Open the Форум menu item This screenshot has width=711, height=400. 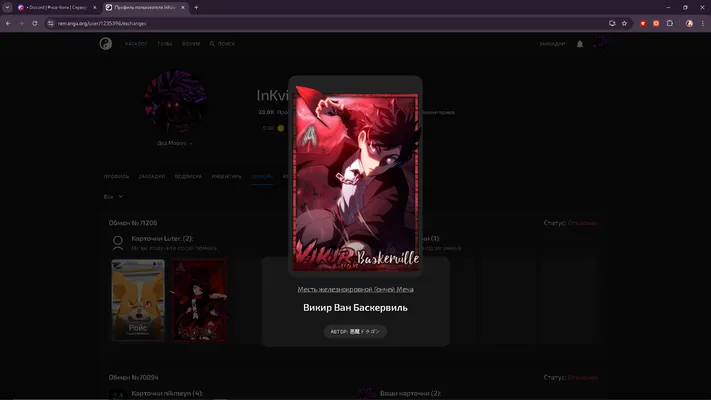tap(191, 44)
